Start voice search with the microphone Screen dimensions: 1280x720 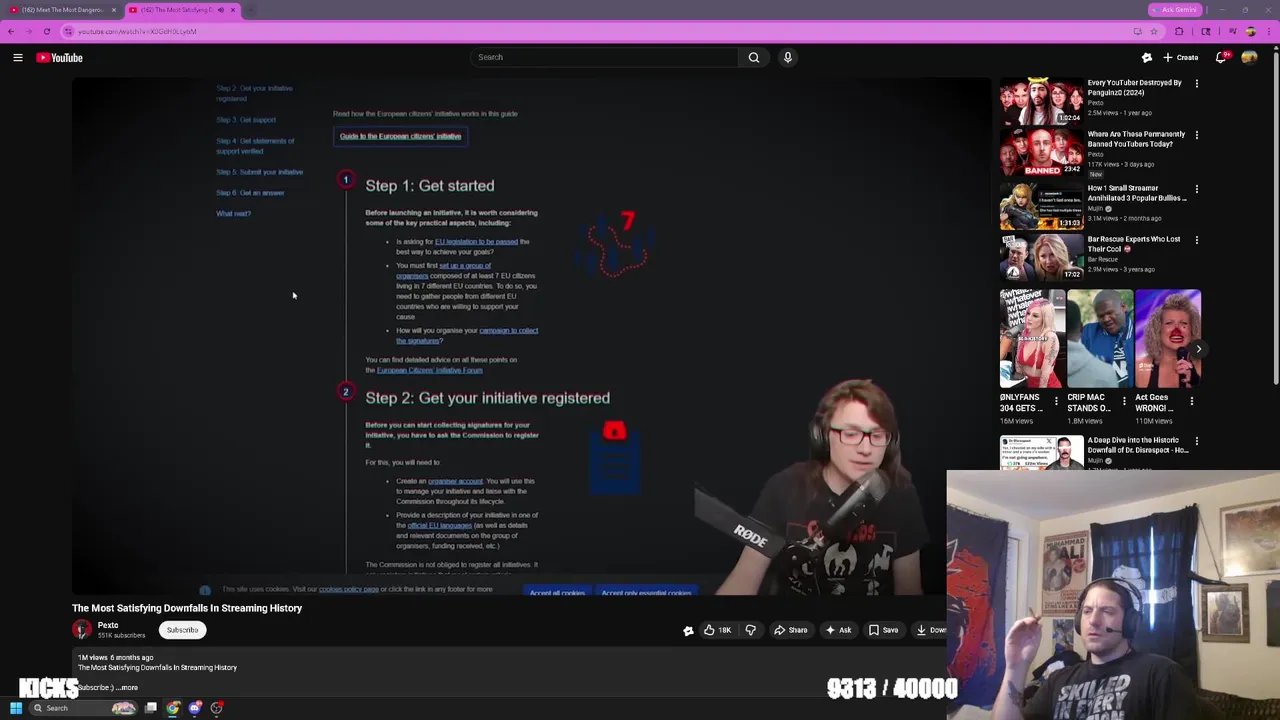(788, 57)
